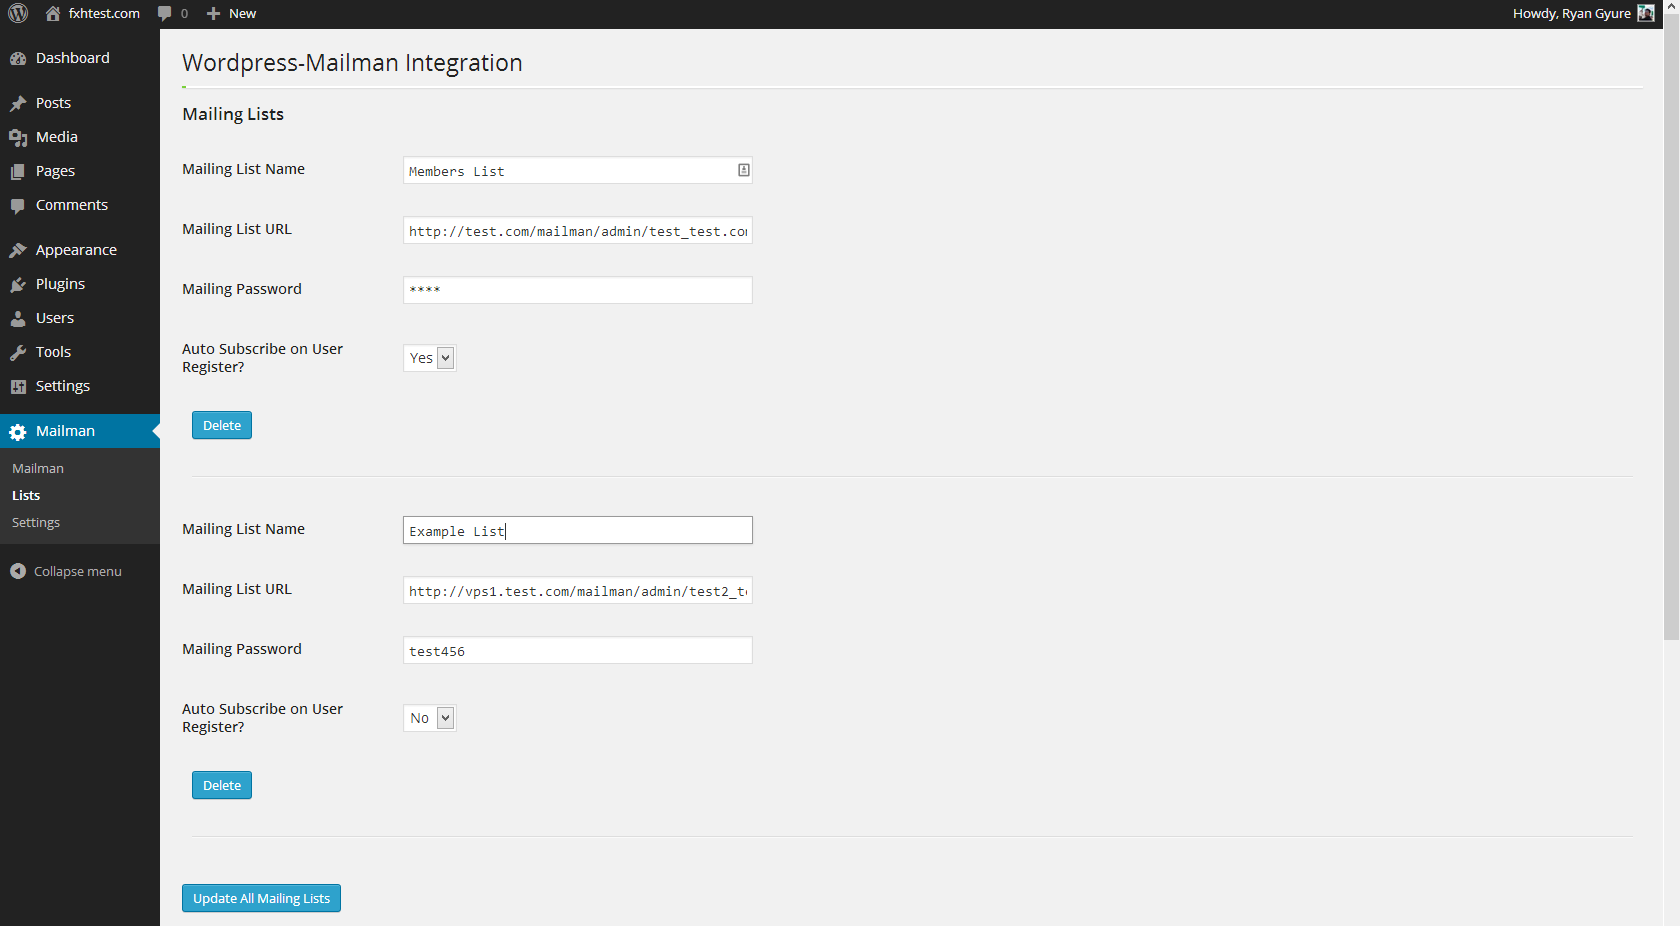The width and height of the screenshot is (1680, 926).
Task: Click the Collapse menu arrow icon
Action: tap(18, 571)
